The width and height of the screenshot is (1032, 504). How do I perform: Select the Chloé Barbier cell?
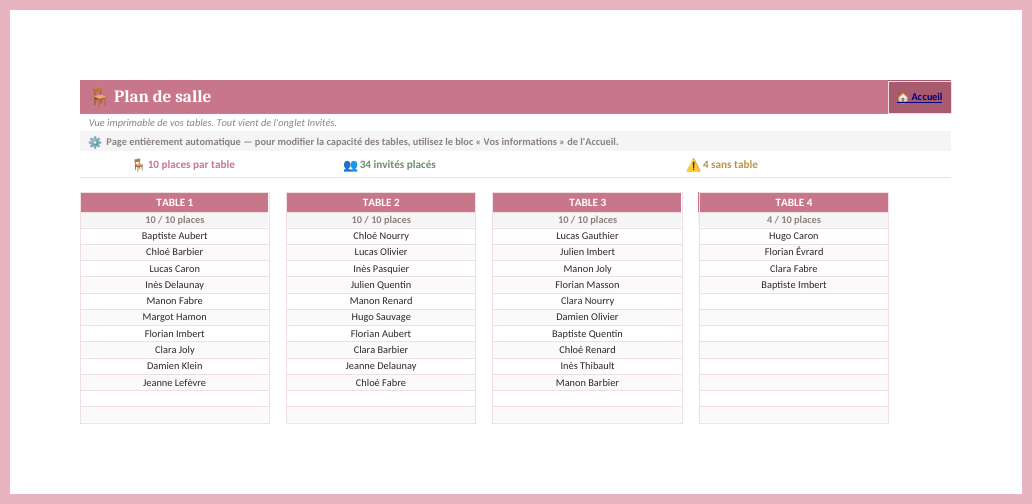[174, 252]
